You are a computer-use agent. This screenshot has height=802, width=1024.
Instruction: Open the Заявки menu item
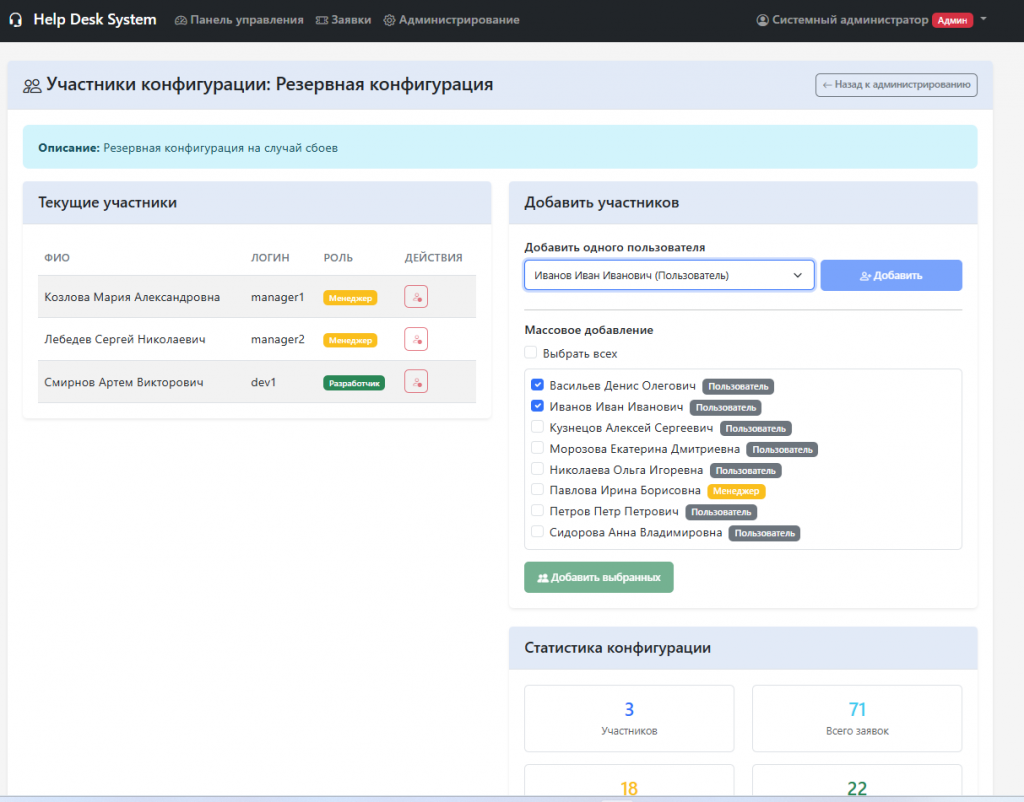[351, 20]
